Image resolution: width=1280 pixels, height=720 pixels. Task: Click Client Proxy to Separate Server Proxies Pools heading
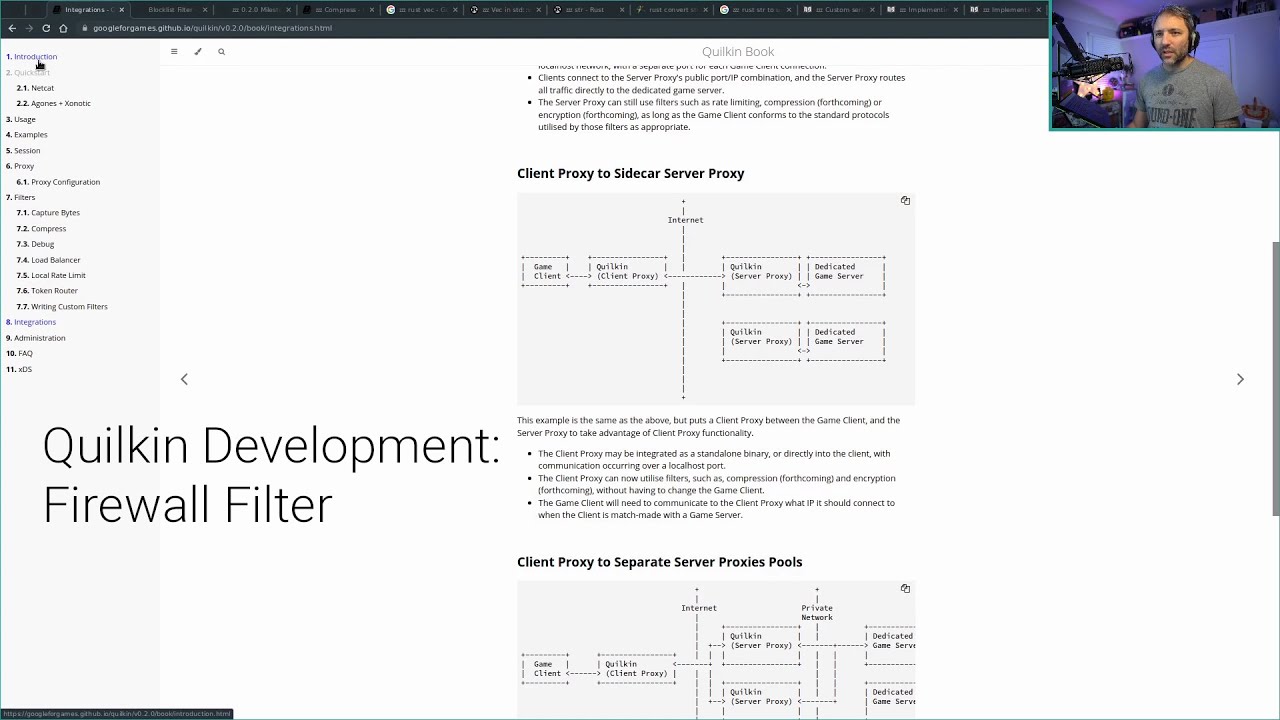[x=660, y=562]
